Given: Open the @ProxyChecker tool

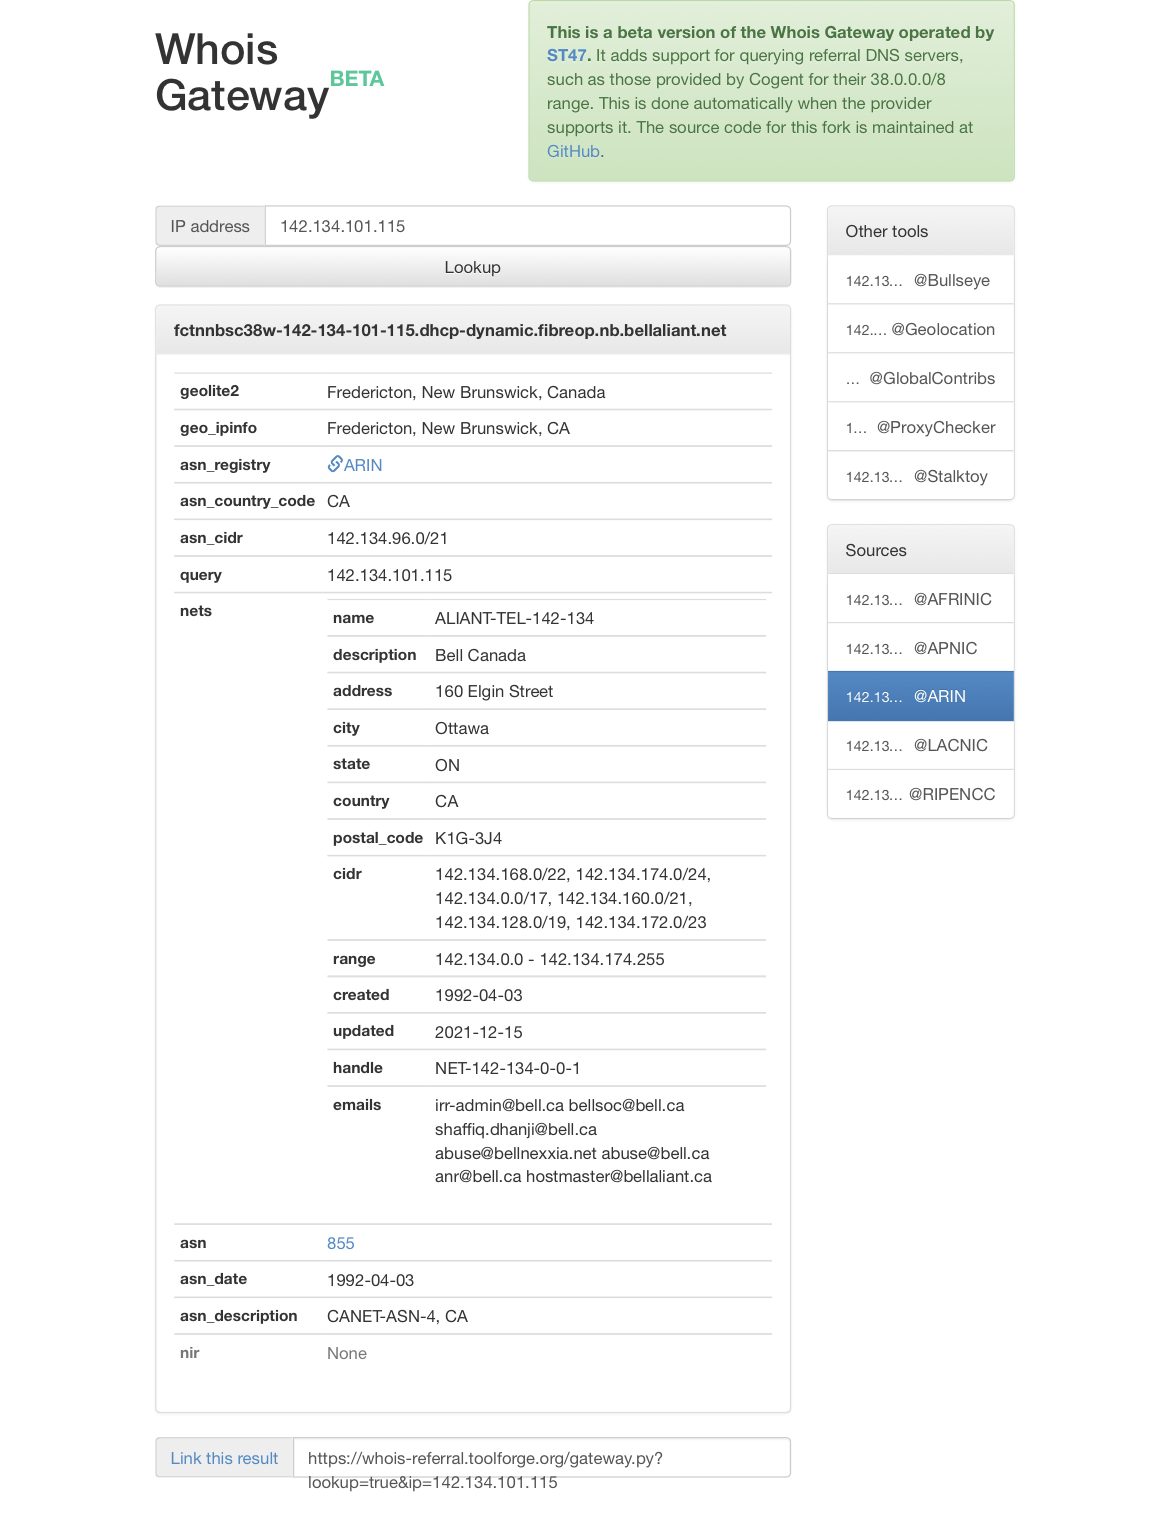Looking at the screenshot, I should [x=921, y=427].
